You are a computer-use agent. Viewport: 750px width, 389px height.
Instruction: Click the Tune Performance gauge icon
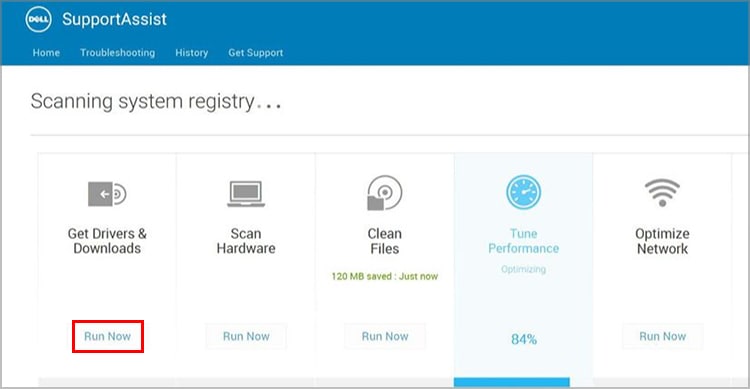523,192
